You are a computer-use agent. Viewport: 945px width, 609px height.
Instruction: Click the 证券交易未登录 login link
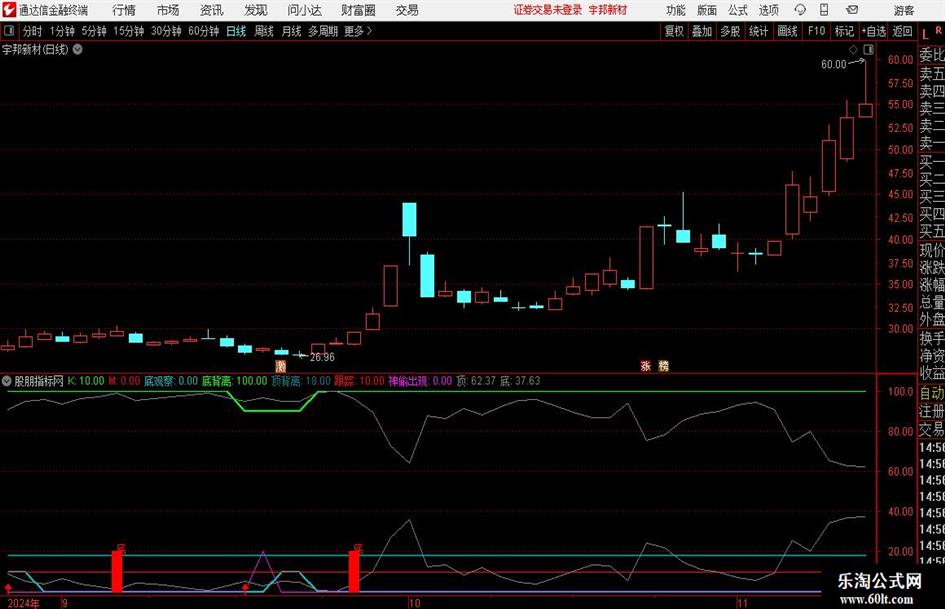[548, 10]
